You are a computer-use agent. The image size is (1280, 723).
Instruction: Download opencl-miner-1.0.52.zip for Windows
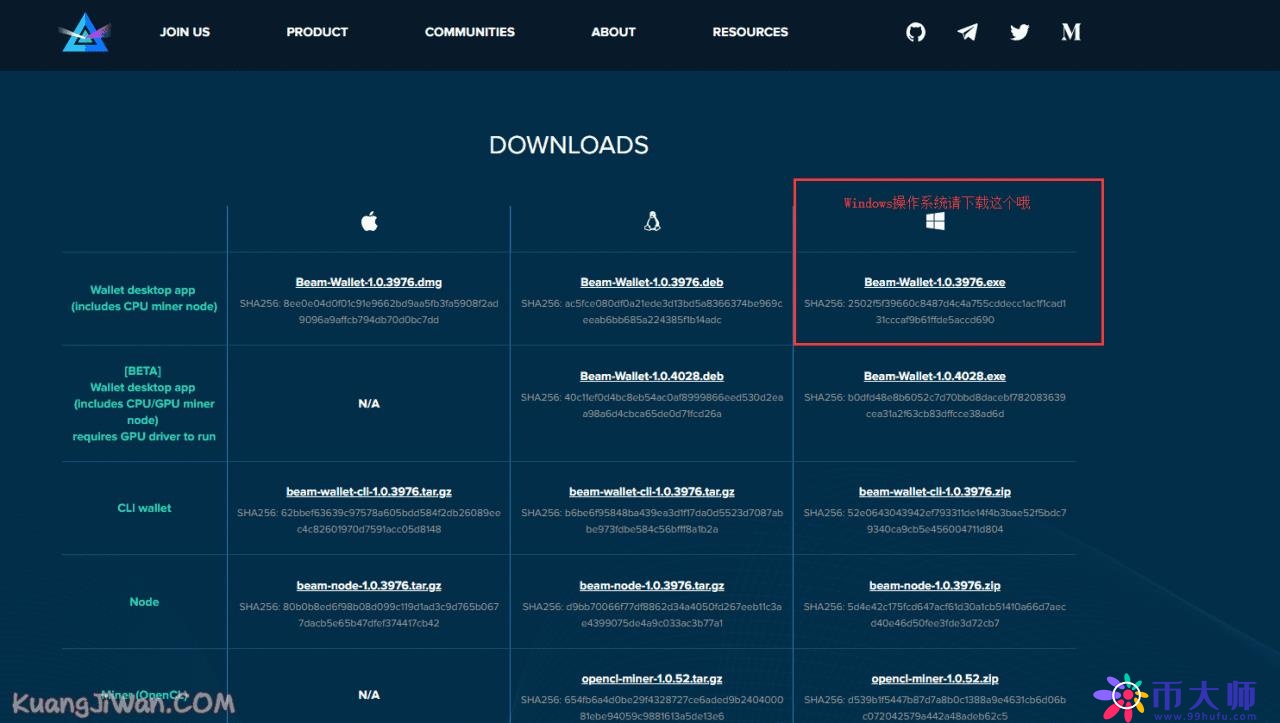[935, 678]
